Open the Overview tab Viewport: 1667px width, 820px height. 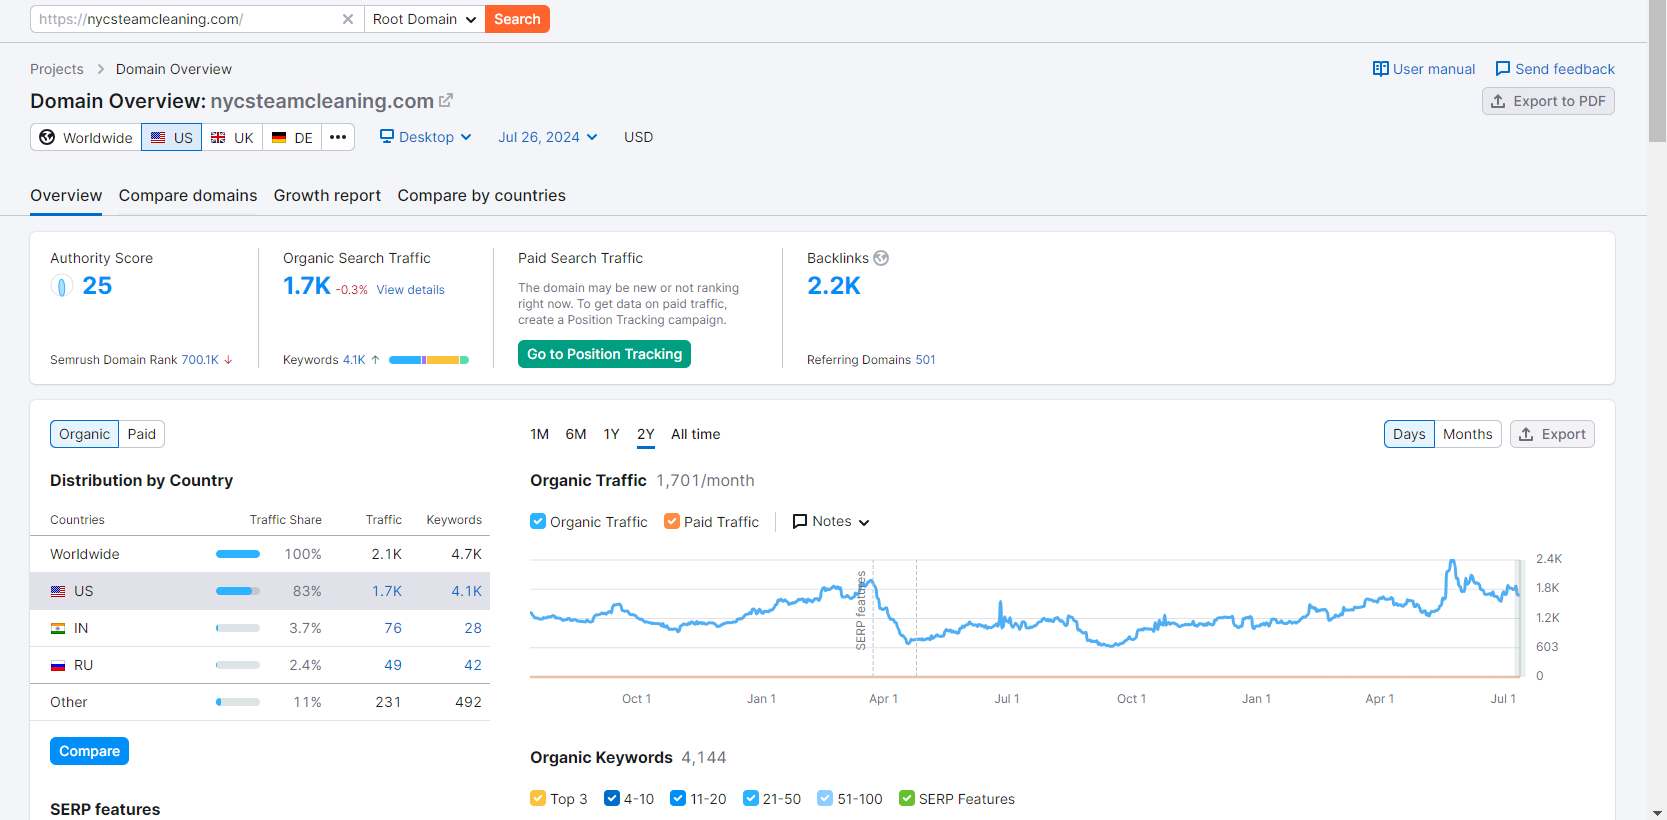point(66,196)
